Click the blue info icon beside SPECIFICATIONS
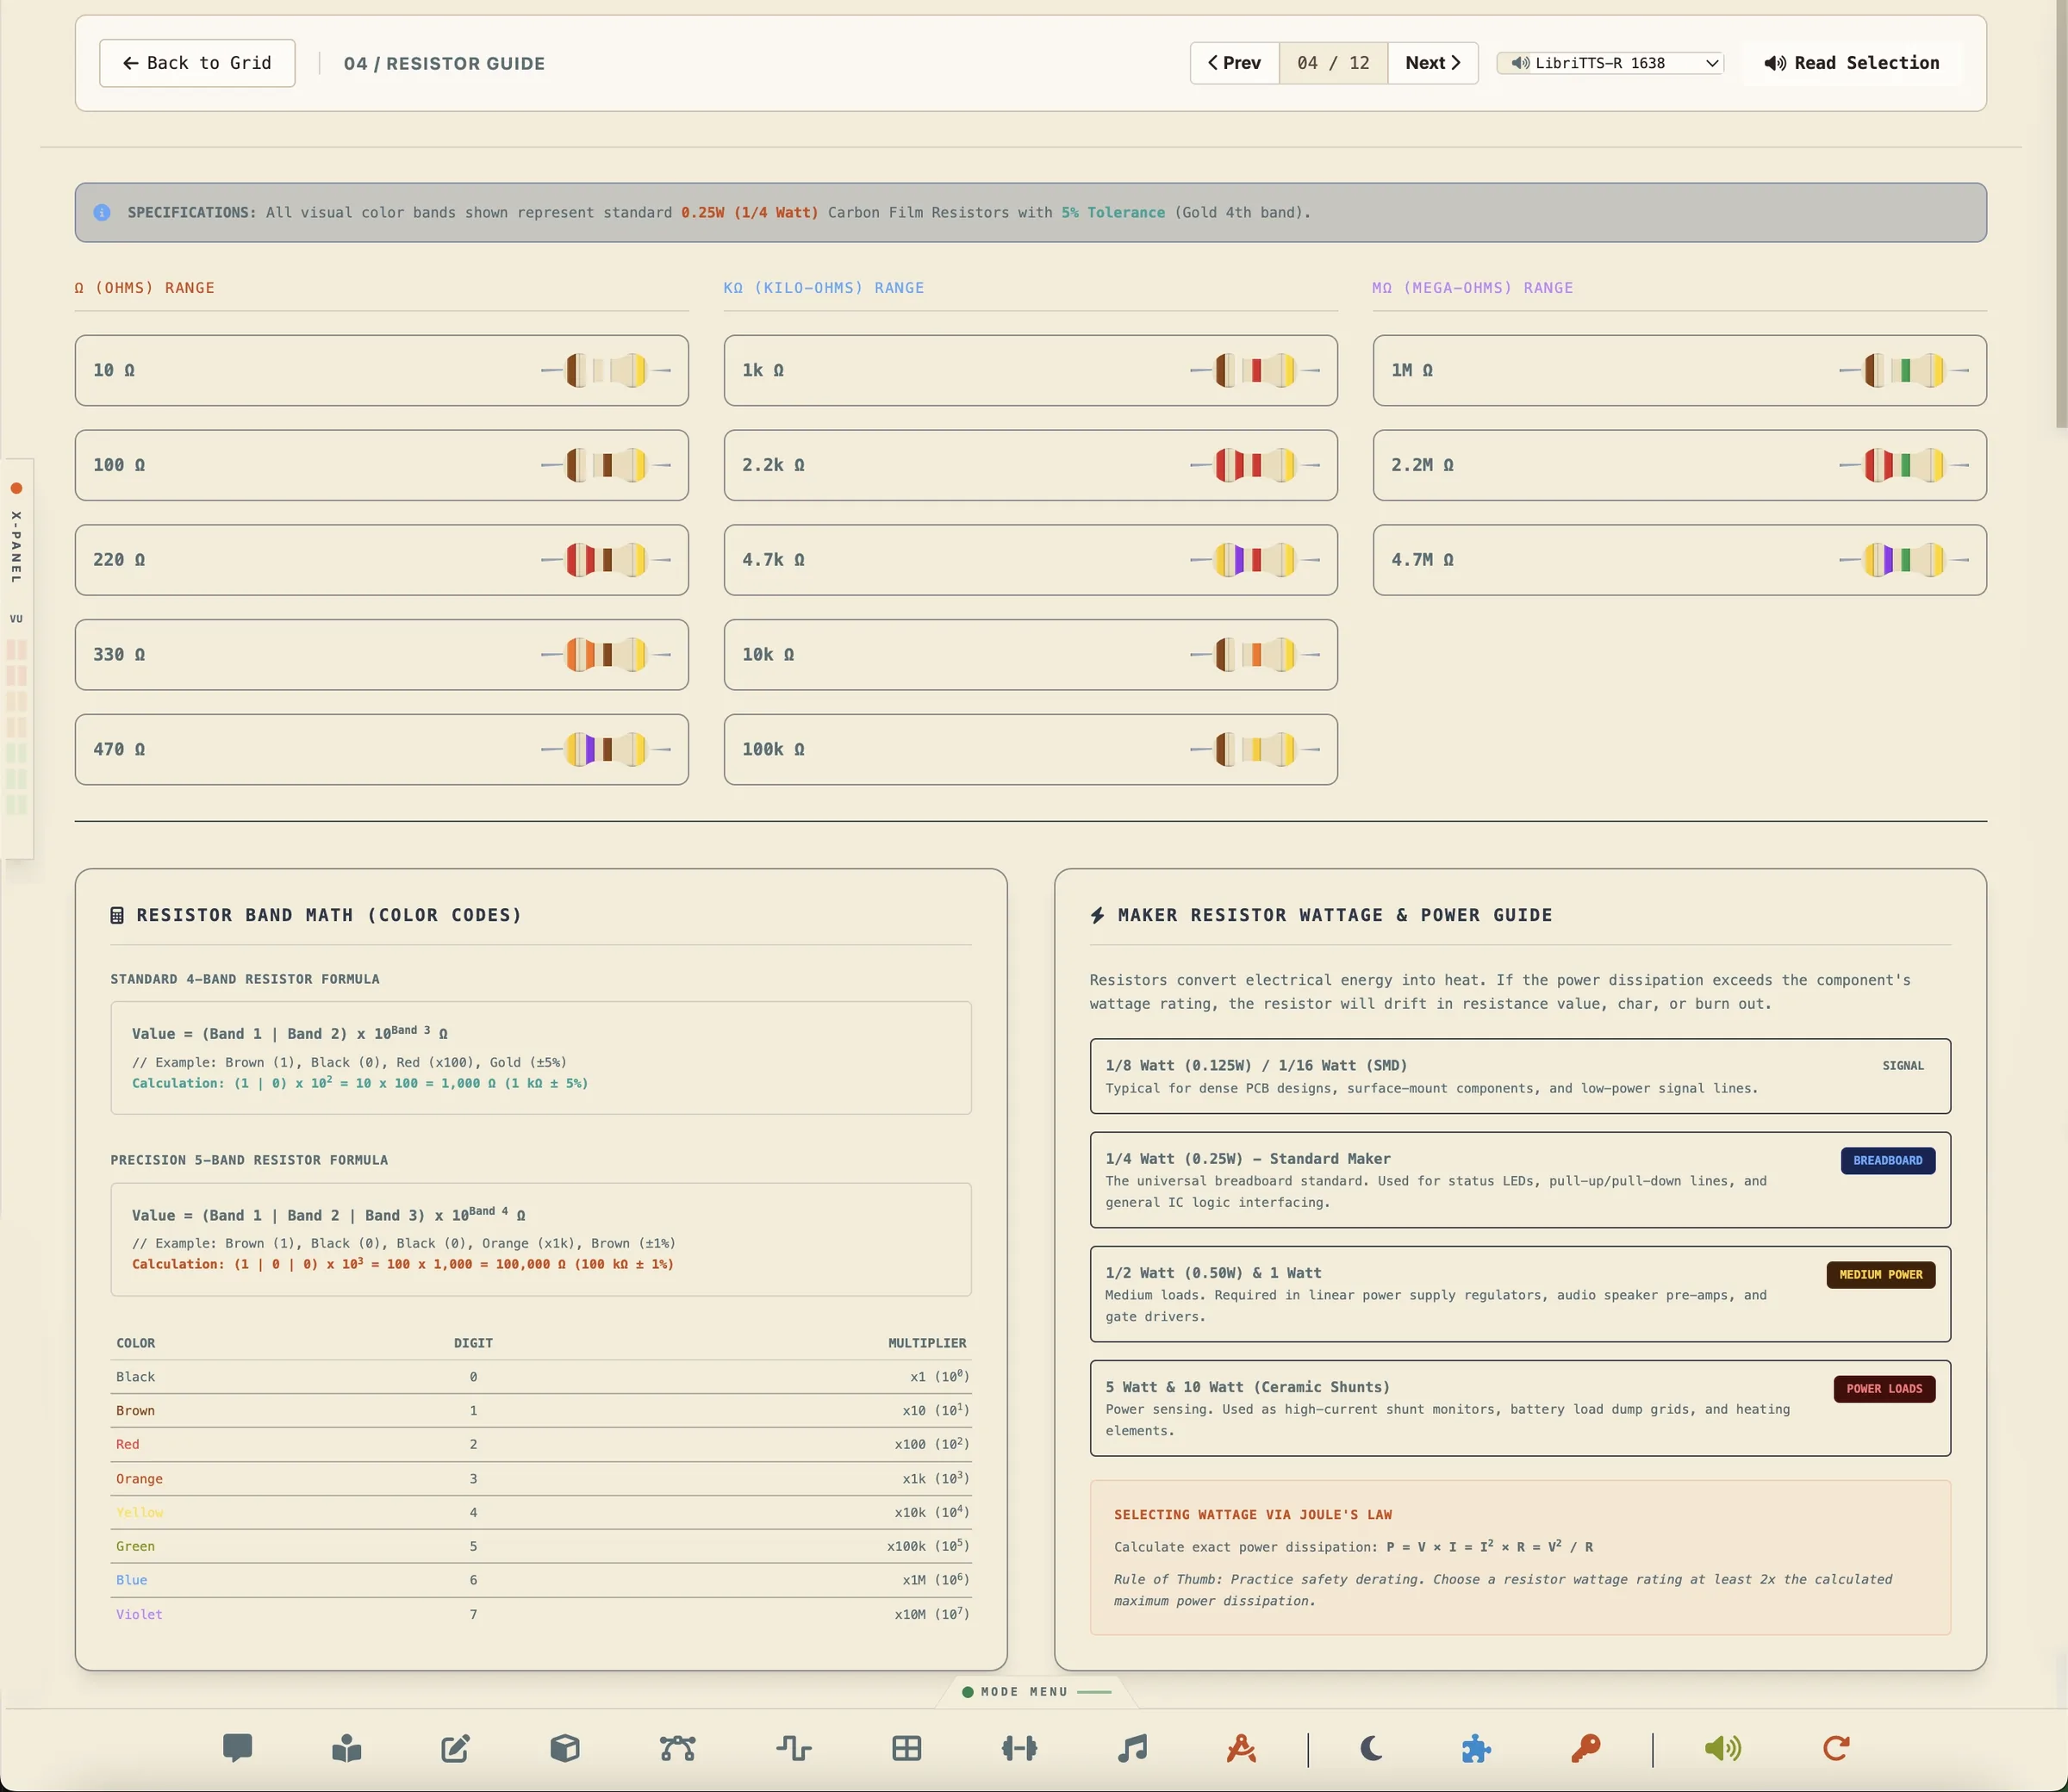 [102, 212]
